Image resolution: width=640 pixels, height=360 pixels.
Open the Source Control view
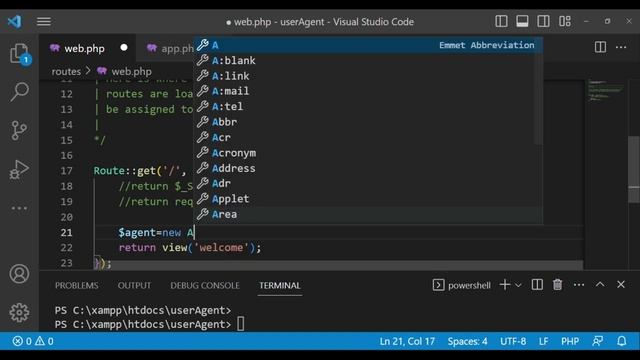click(x=19, y=131)
